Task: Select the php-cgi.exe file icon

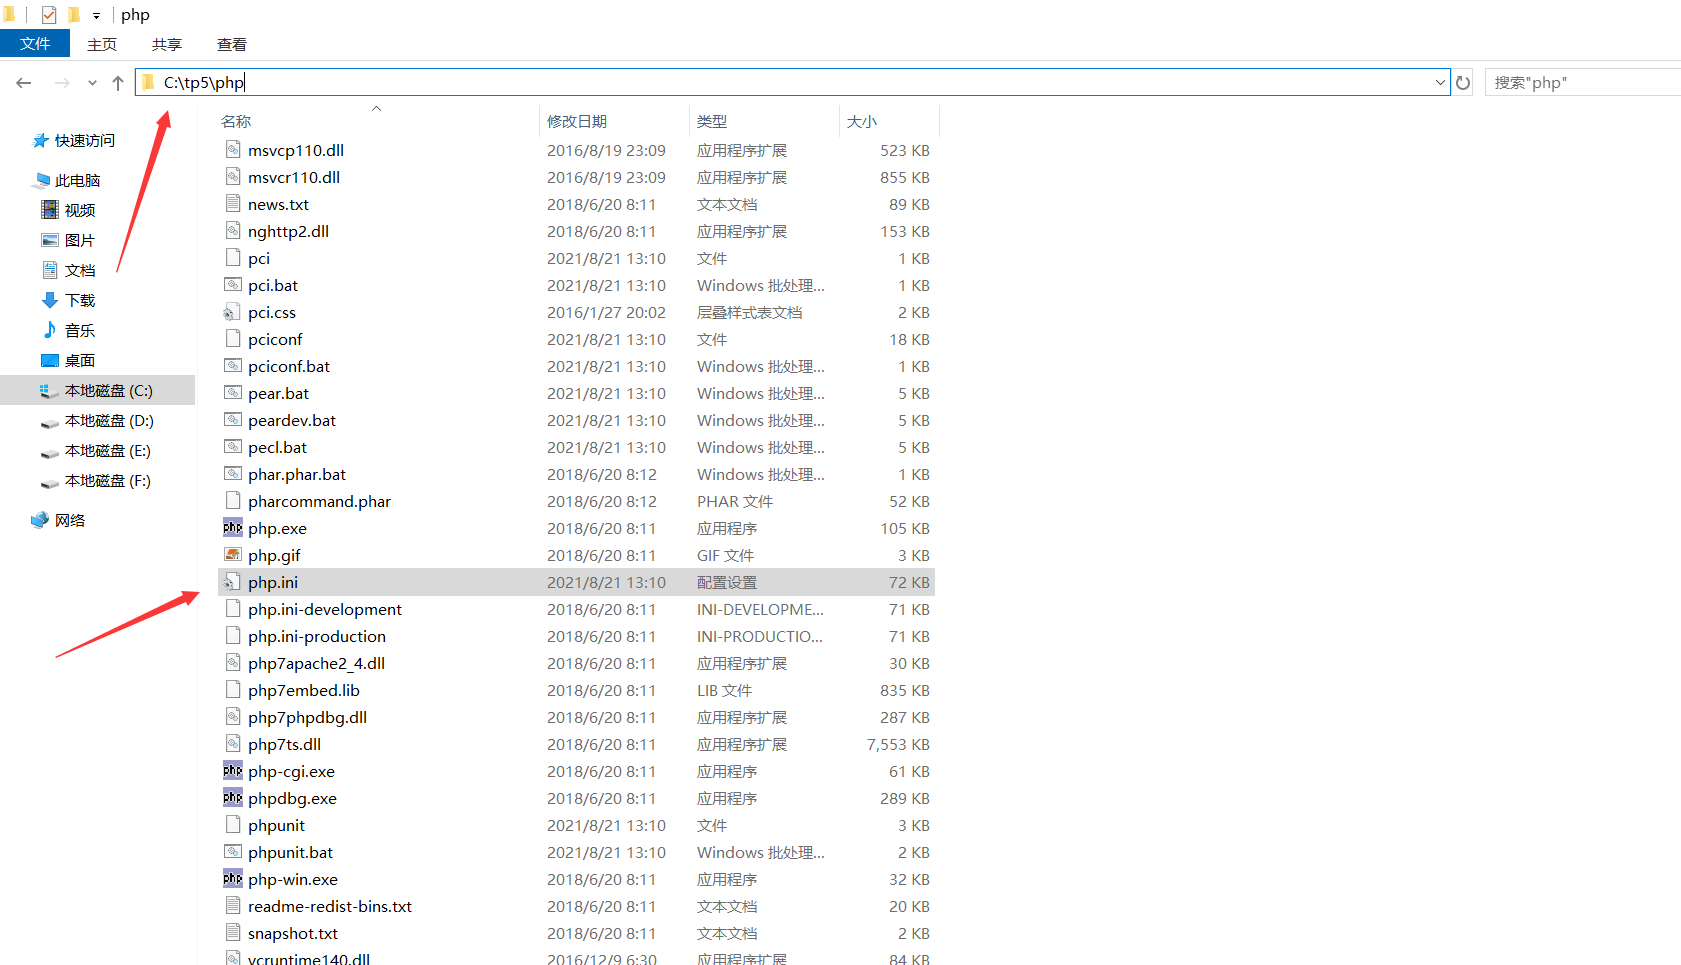Action: point(233,771)
